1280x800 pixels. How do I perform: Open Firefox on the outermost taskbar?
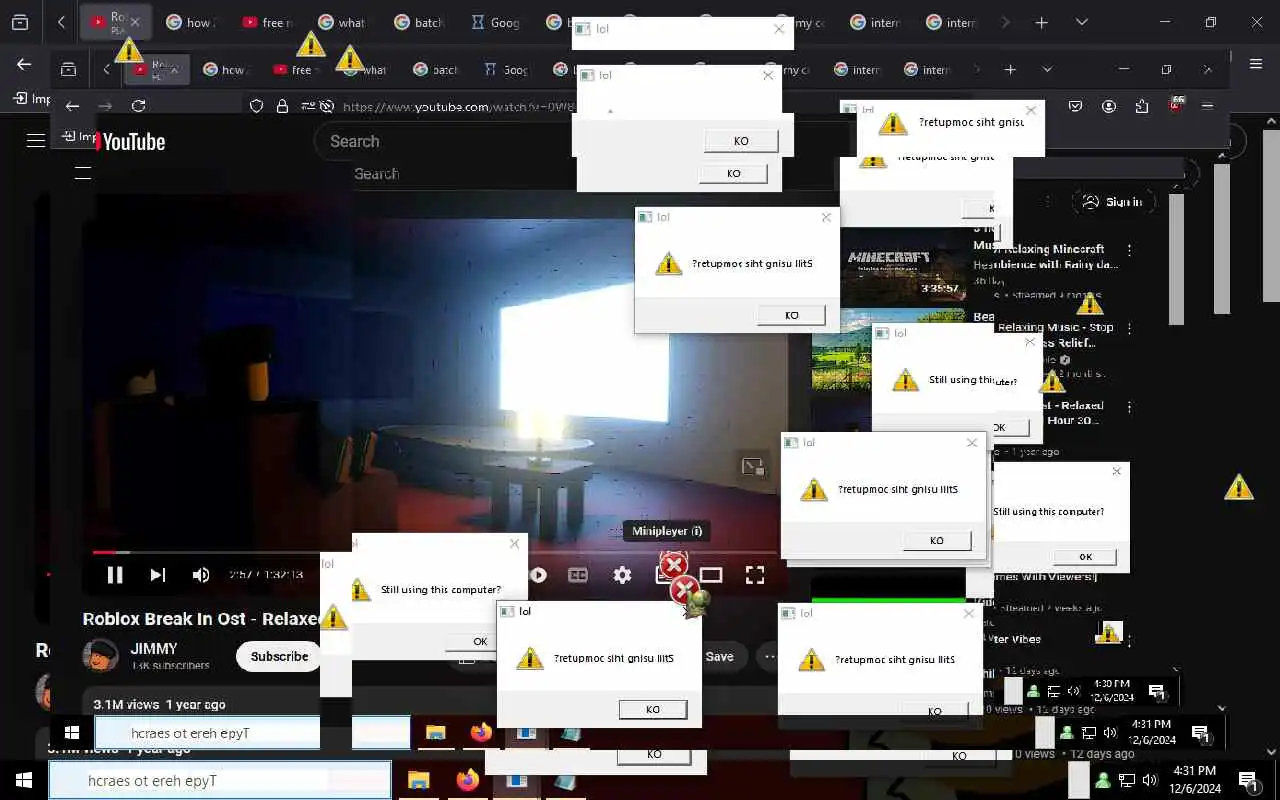tap(467, 780)
